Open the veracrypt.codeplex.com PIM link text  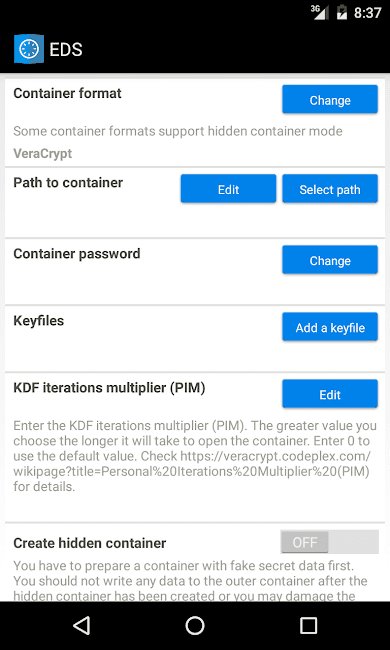click(x=191, y=464)
